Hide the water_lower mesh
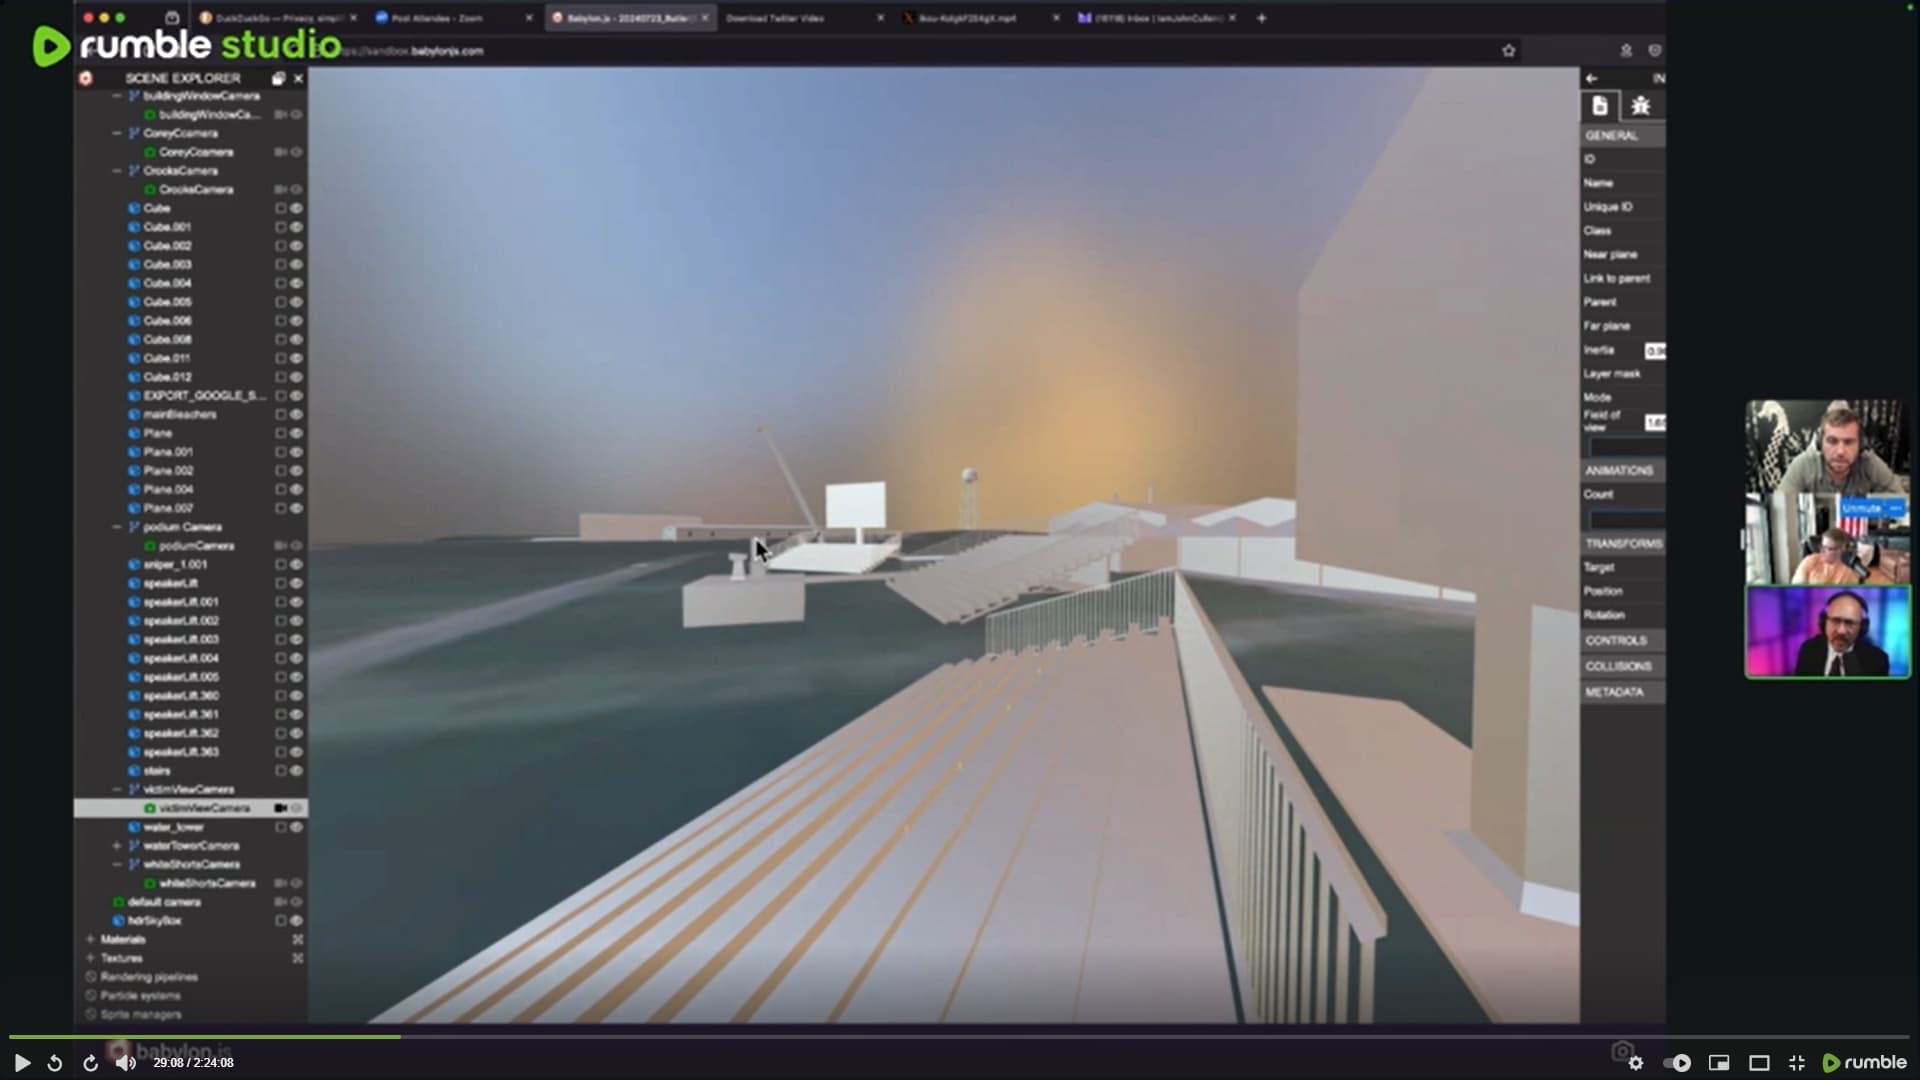This screenshot has height=1080, width=1920. [296, 828]
